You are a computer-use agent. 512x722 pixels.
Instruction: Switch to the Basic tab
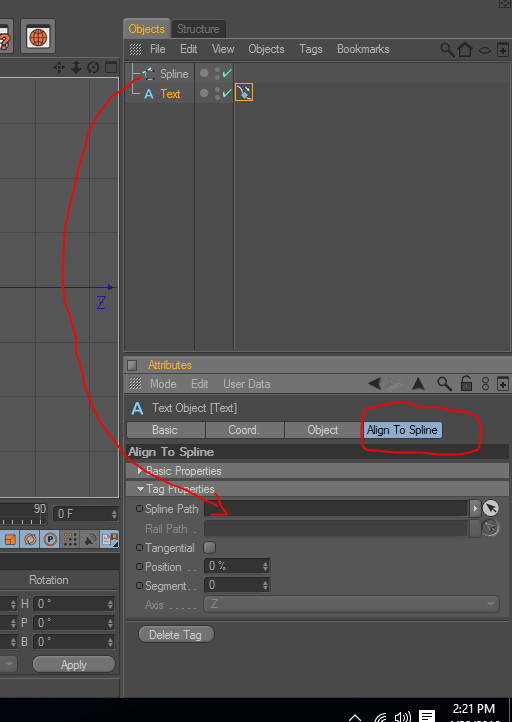(x=165, y=430)
